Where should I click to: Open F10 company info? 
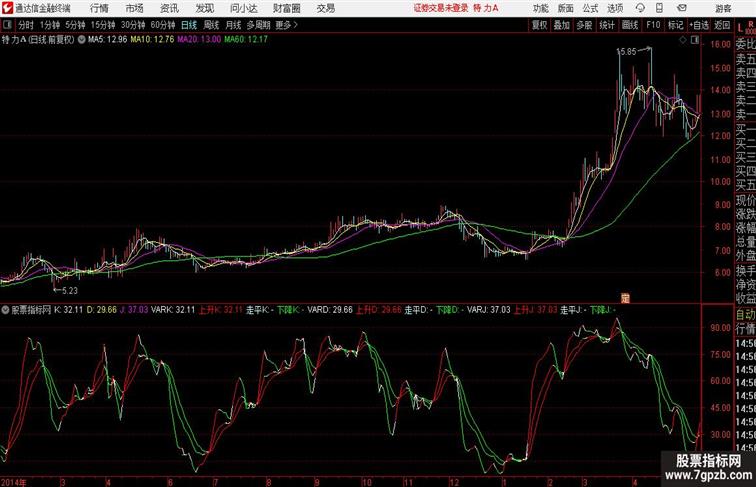(653, 25)
